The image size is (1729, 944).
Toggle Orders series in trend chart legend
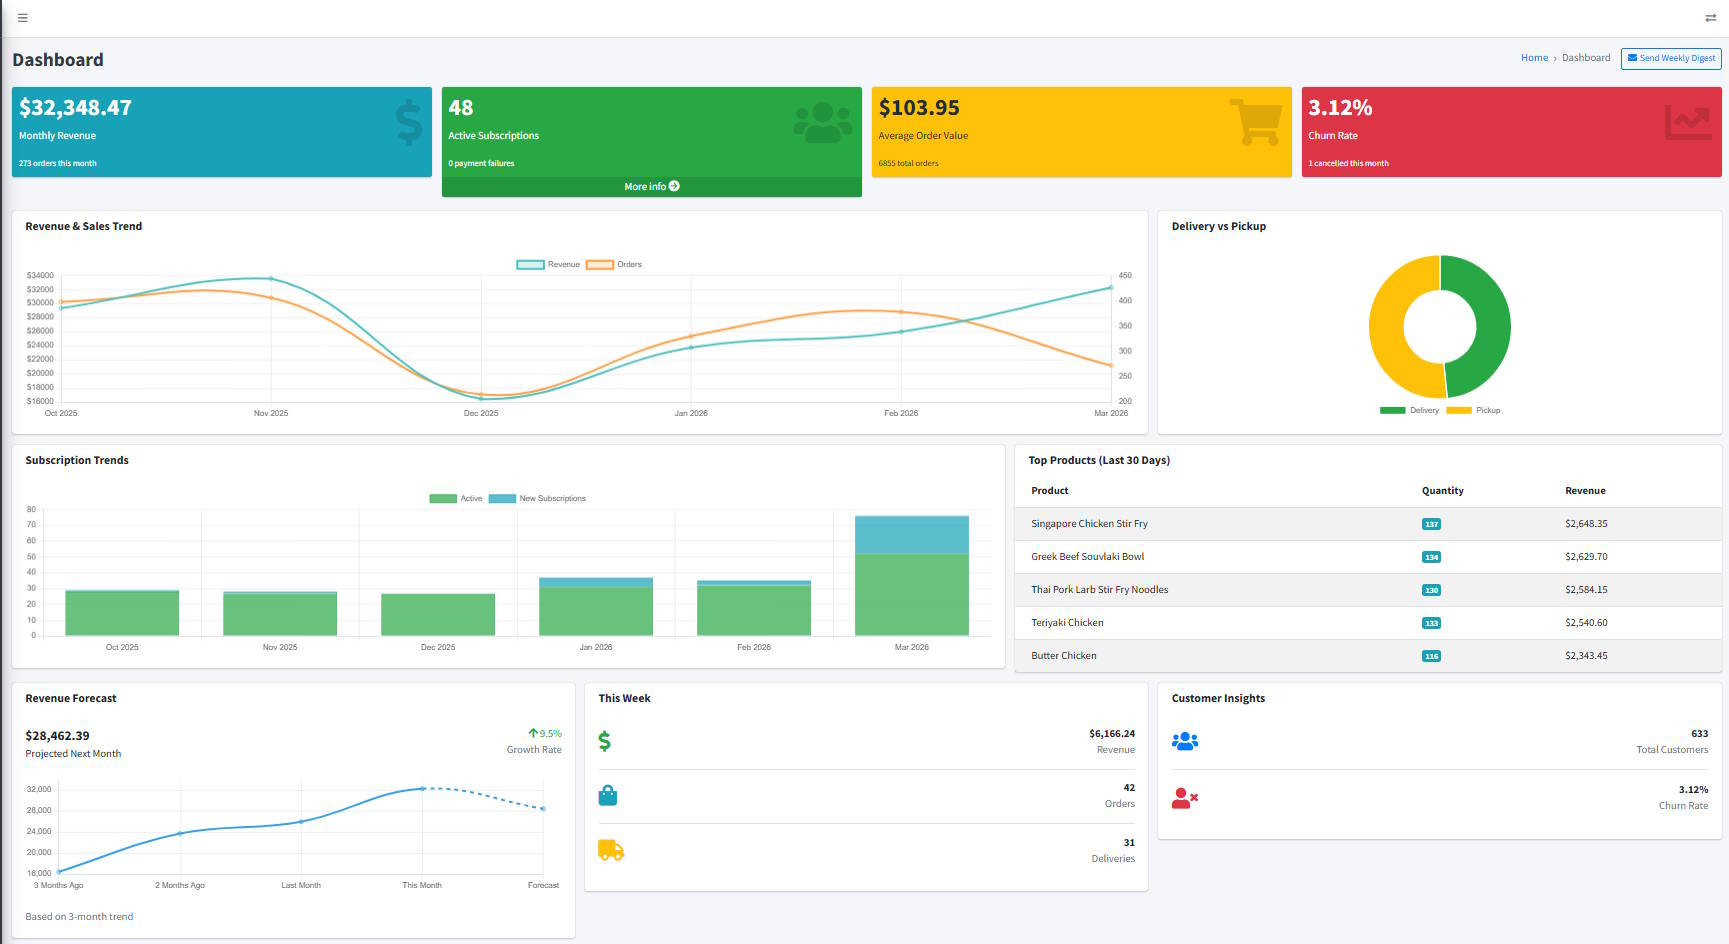614,265
